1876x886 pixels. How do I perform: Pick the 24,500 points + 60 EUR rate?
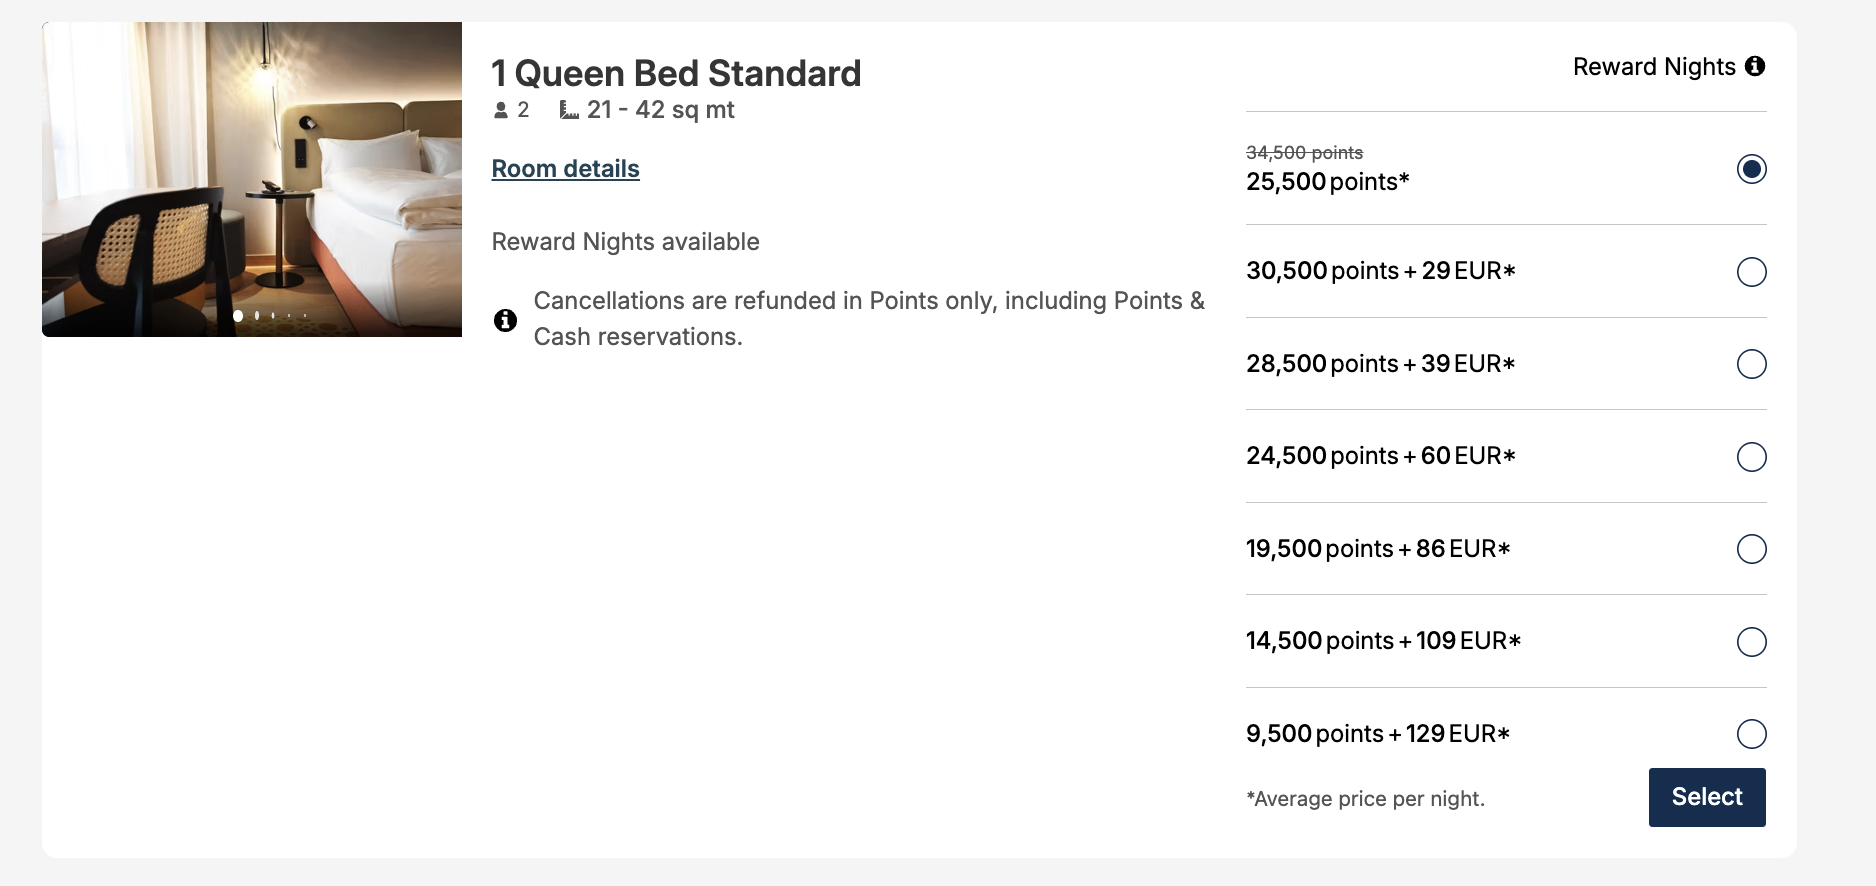[1751, 457]
